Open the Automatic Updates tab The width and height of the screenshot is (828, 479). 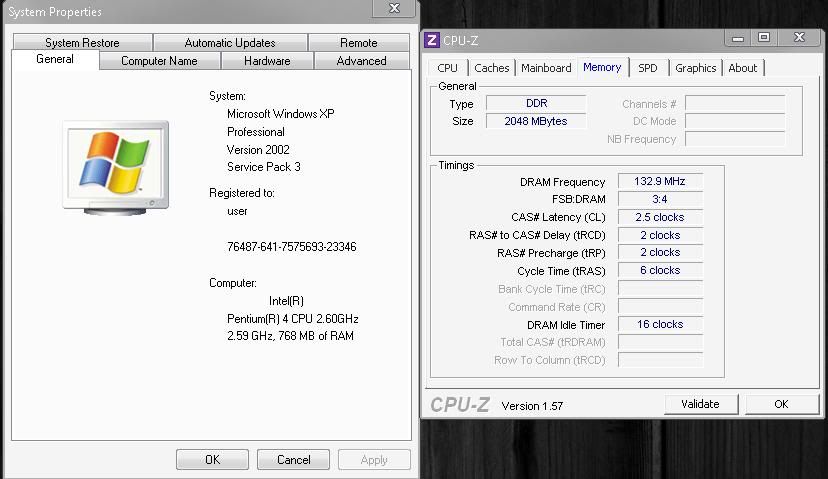(230, 43)
